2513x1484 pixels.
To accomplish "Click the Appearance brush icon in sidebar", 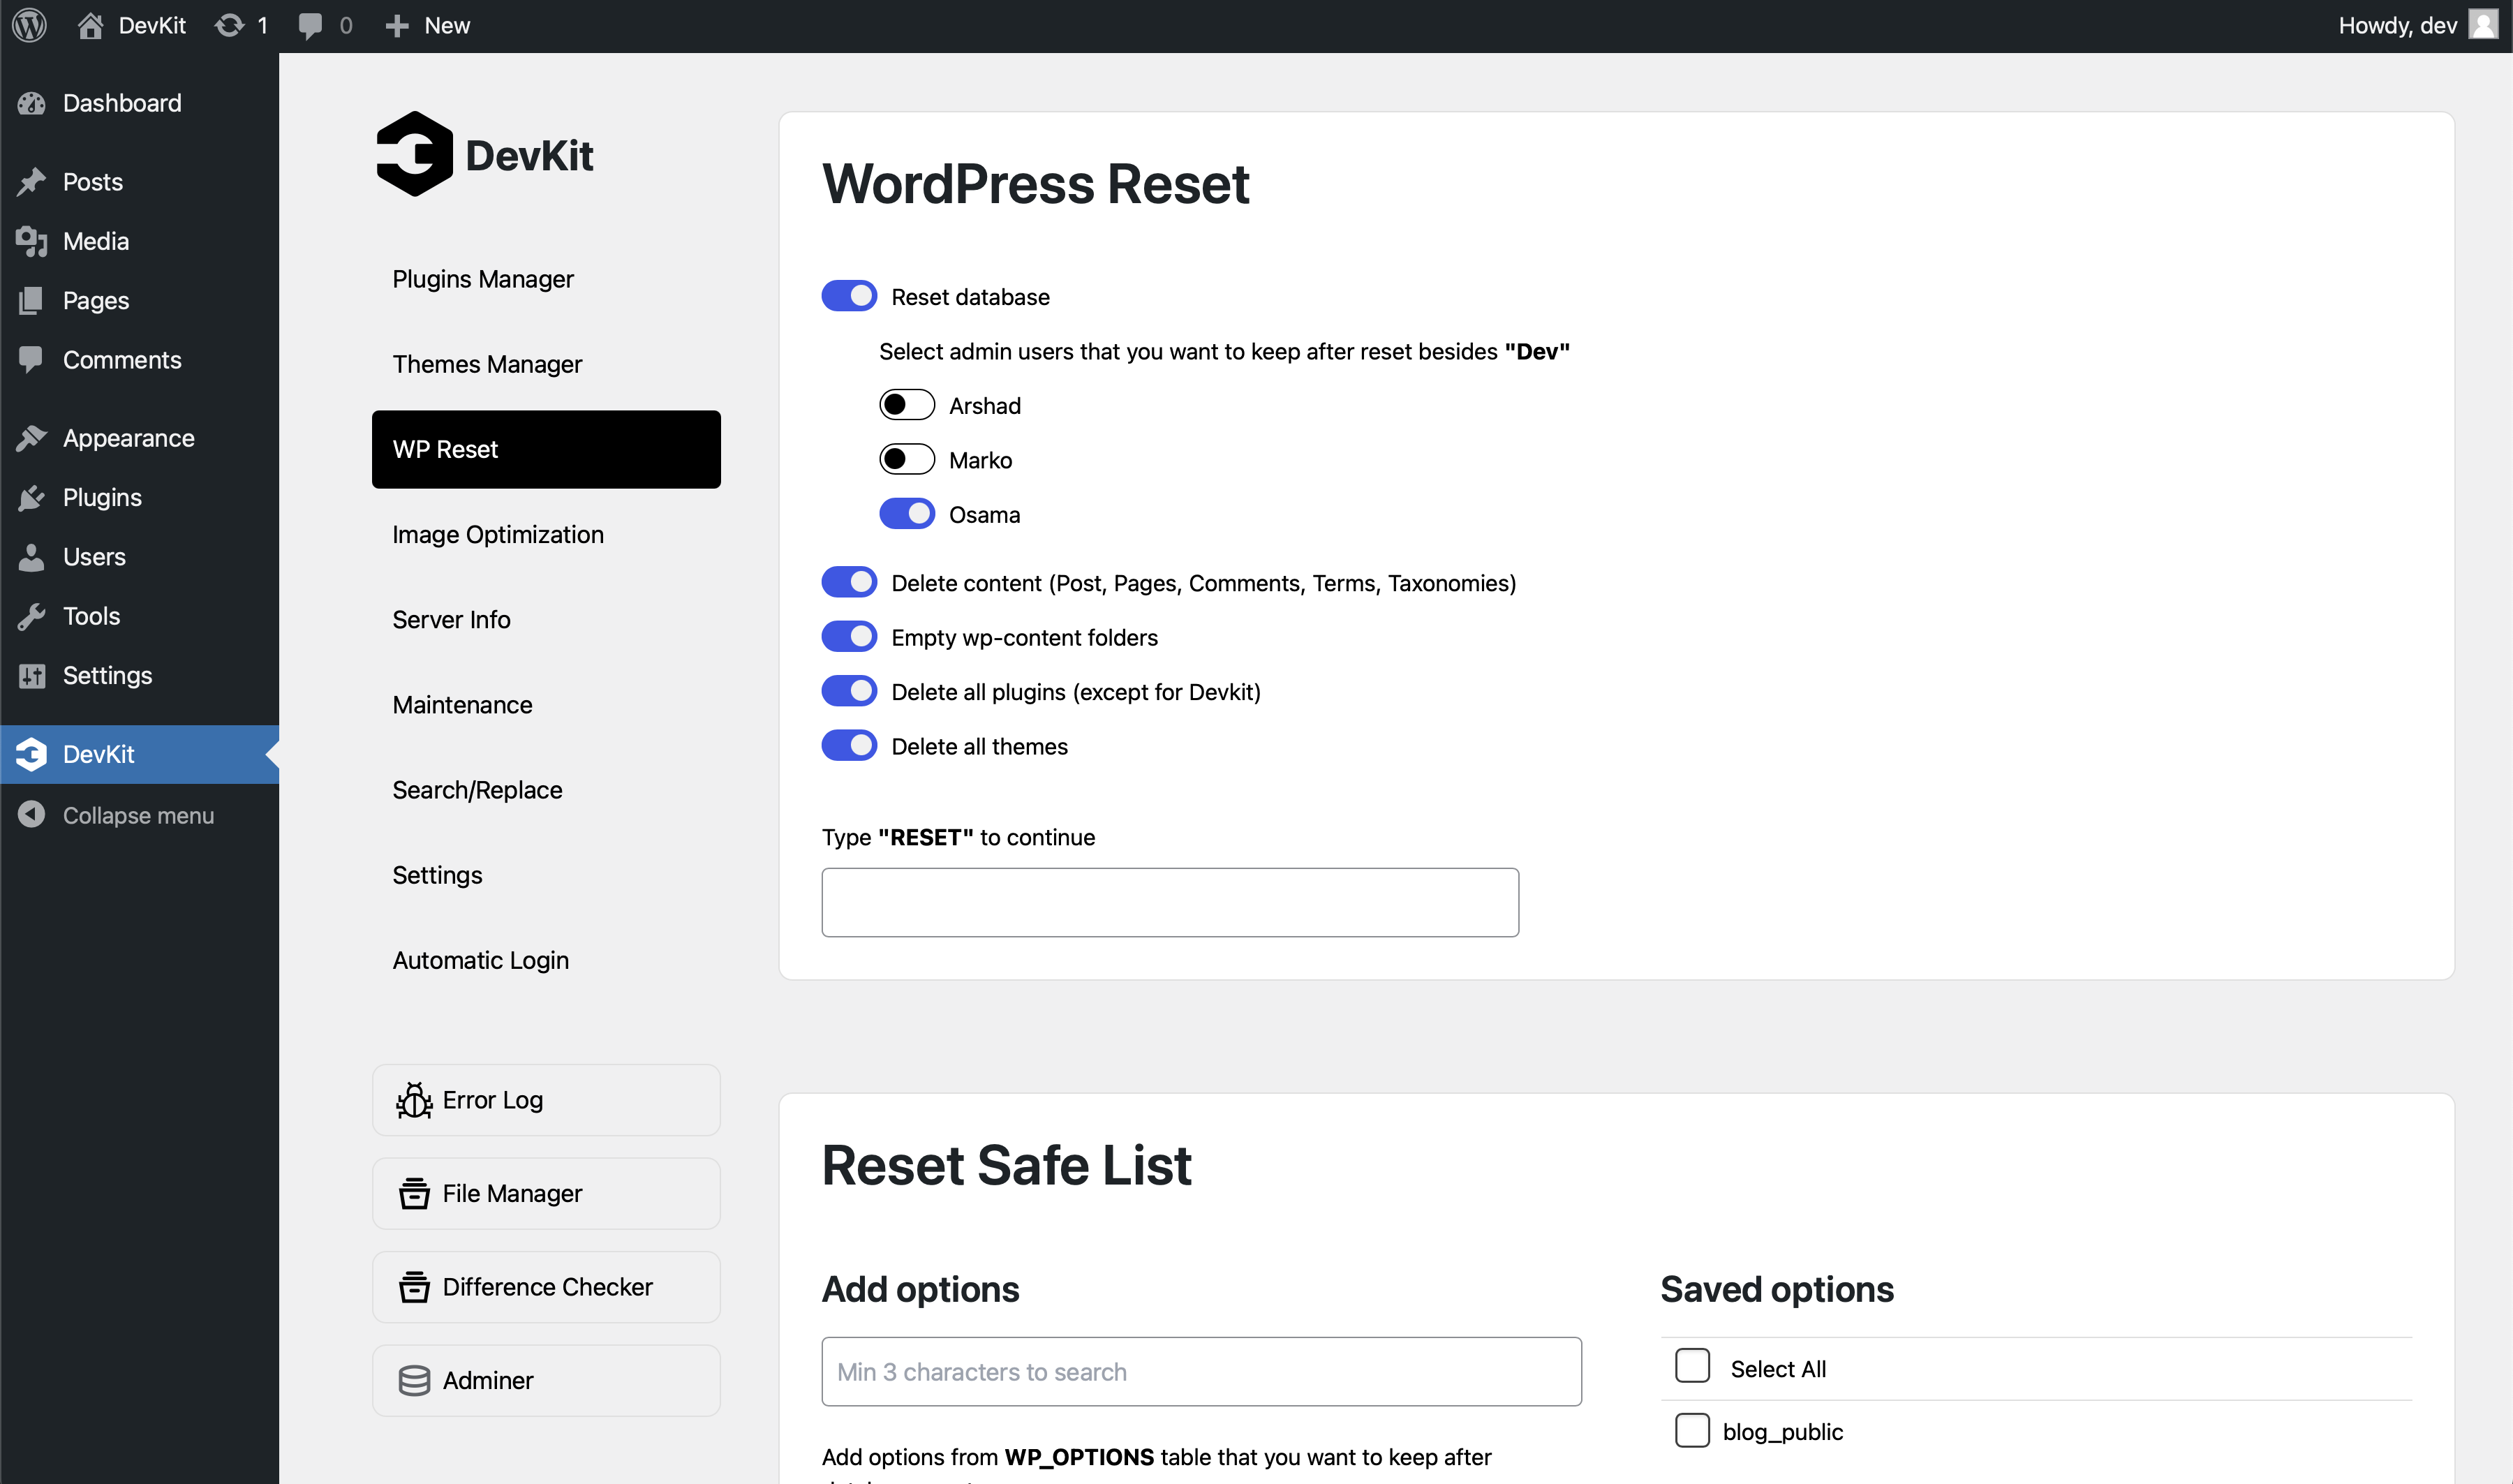I will [x=32, y=438].
